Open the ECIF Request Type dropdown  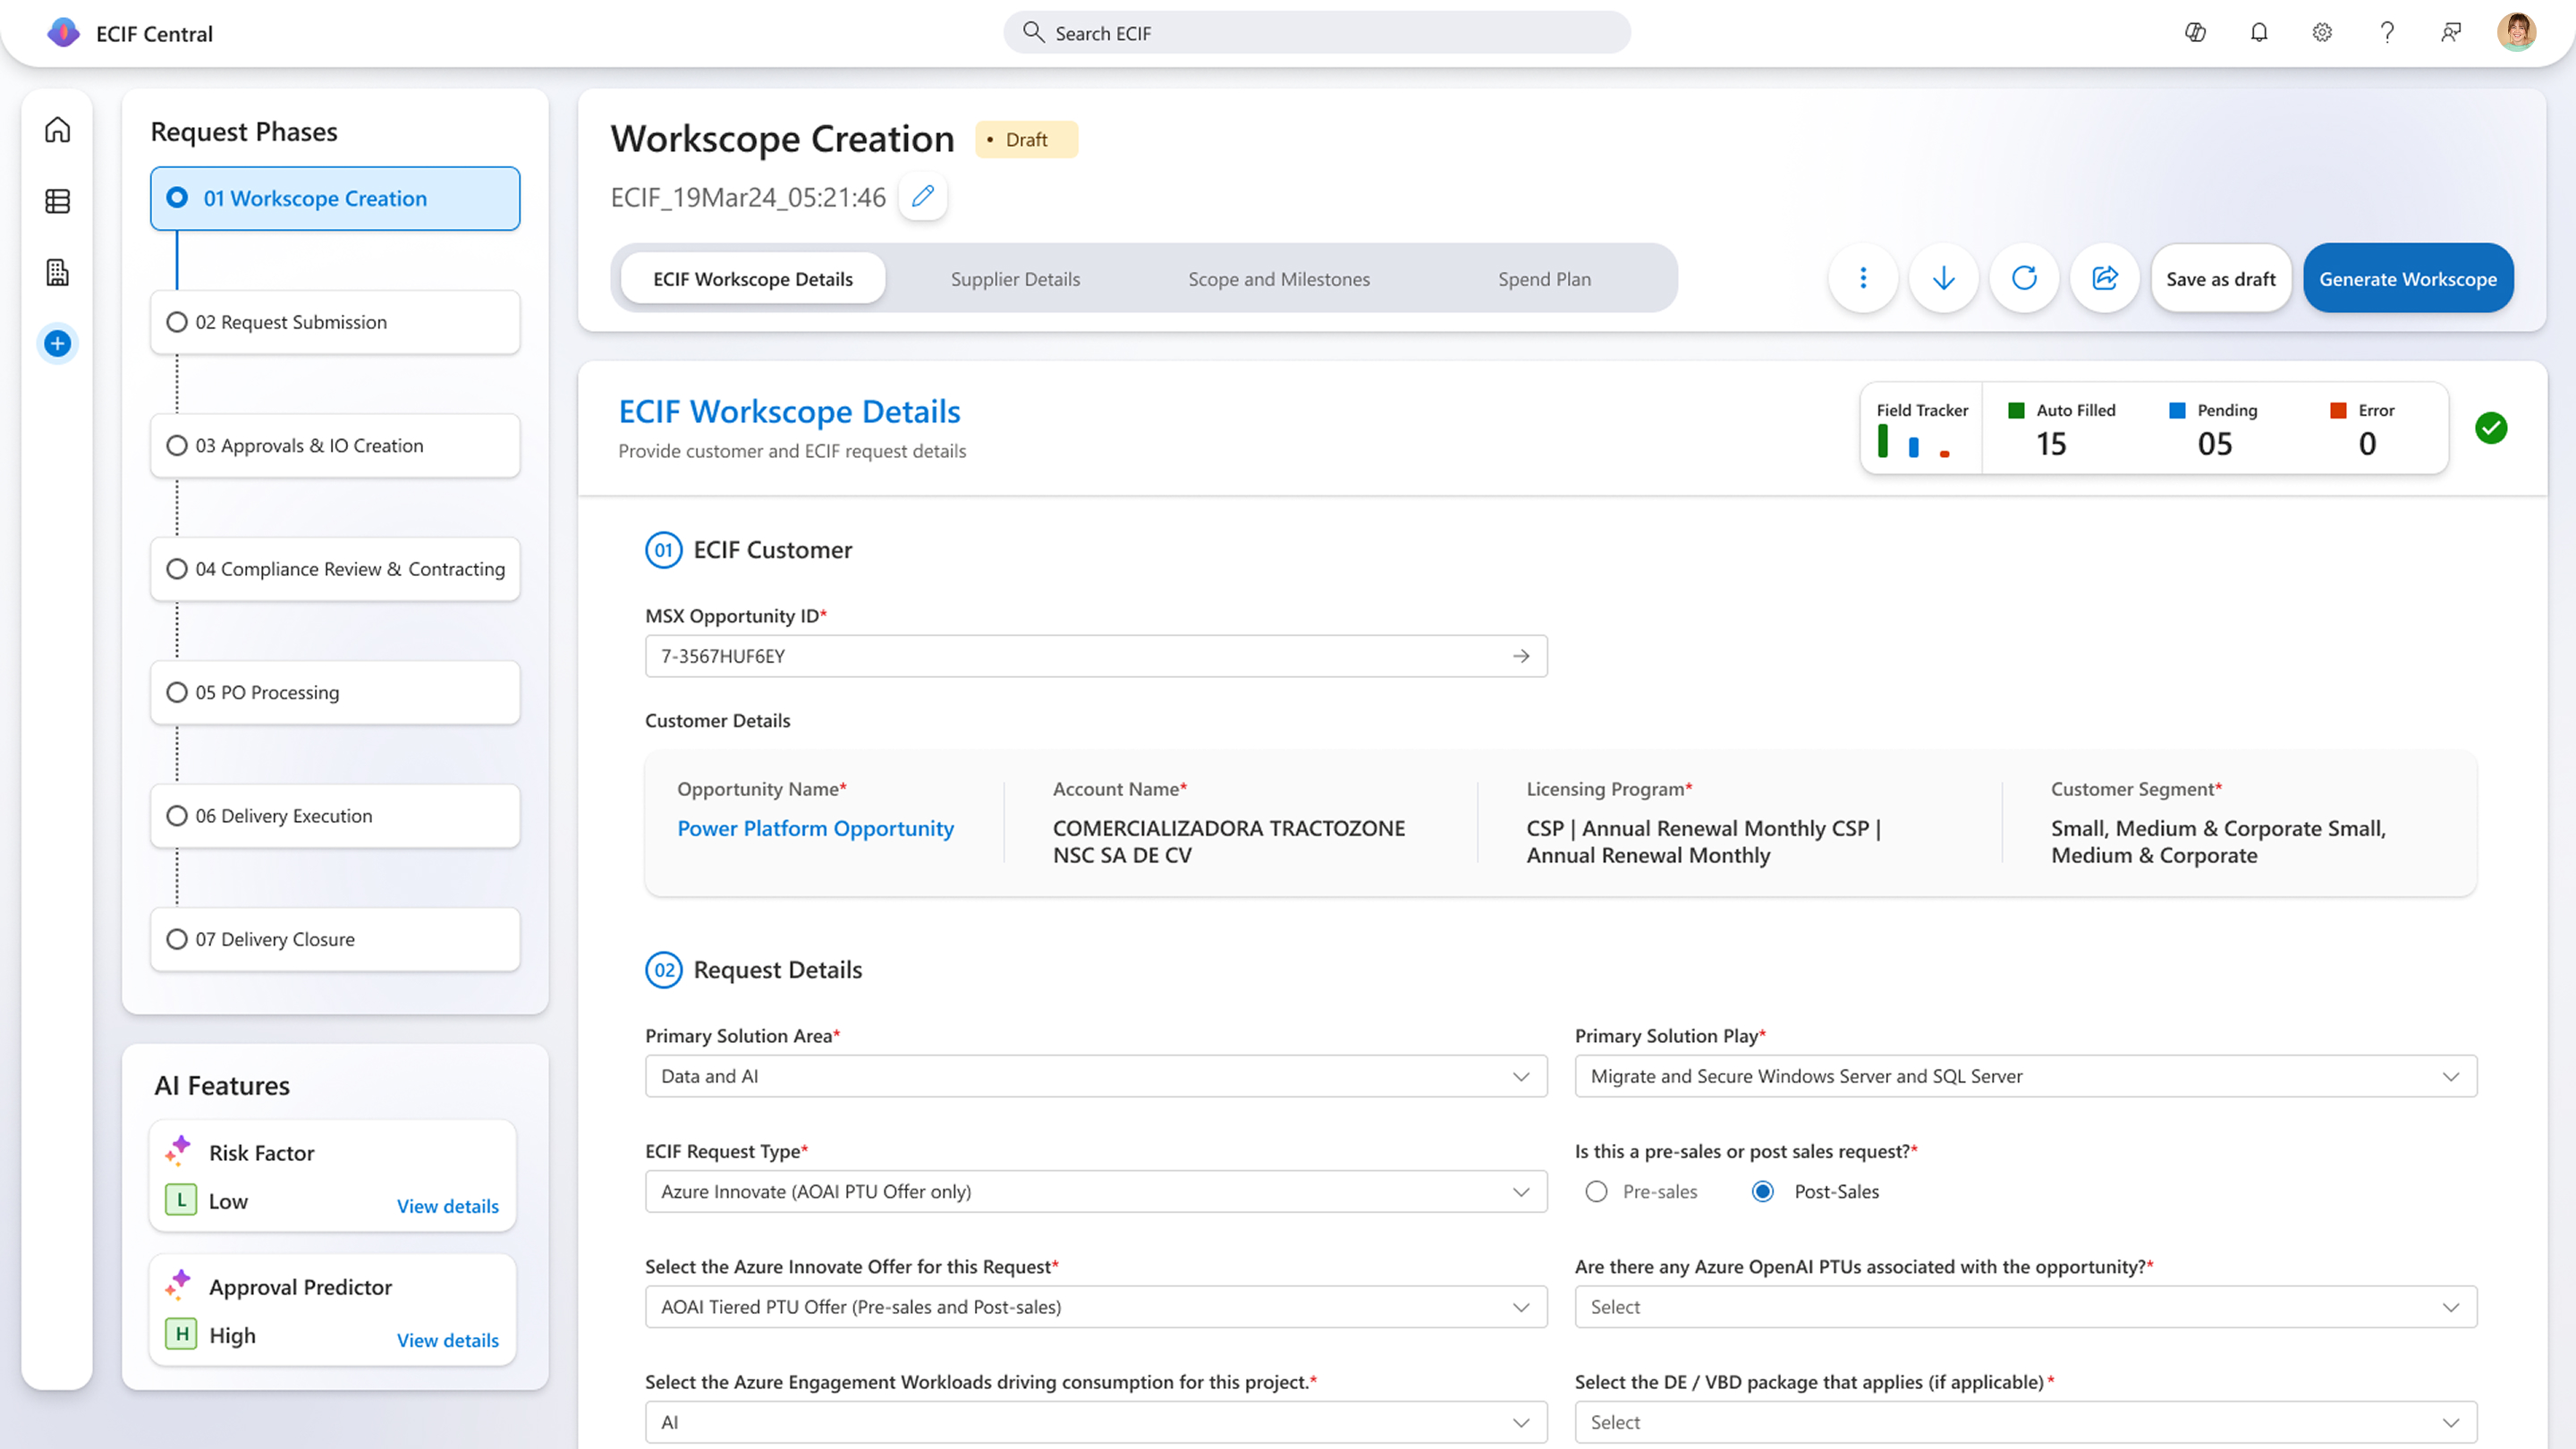tap(1095, 1191)
